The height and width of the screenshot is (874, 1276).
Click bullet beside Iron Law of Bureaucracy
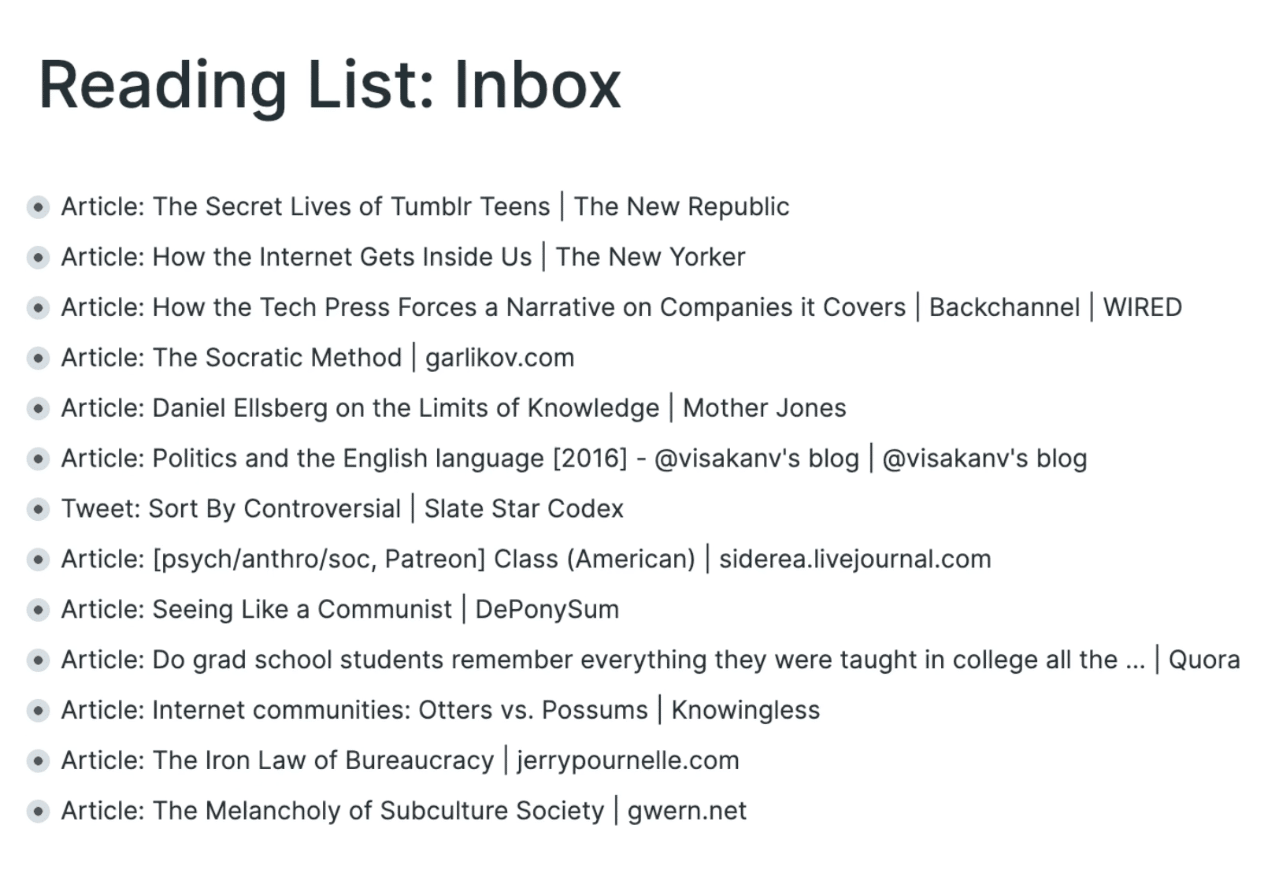[x=38, y=761]
